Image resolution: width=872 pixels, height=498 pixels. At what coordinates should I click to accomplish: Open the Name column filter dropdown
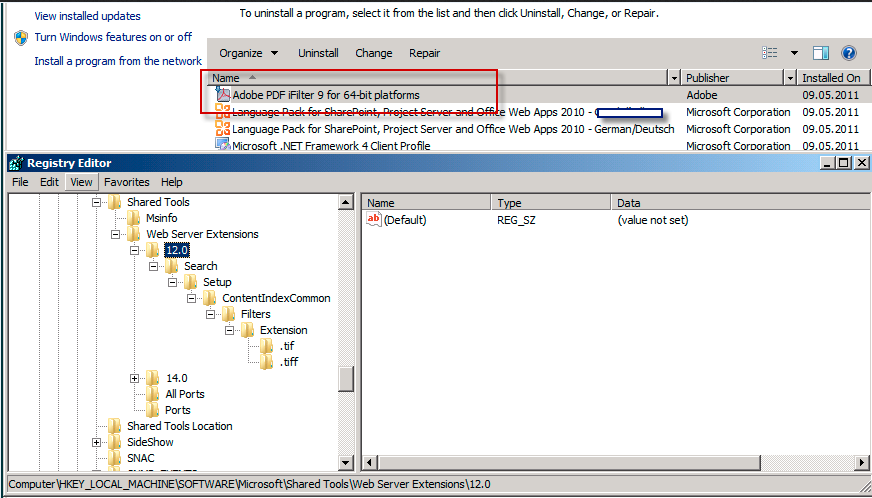[x=675, y=78]
